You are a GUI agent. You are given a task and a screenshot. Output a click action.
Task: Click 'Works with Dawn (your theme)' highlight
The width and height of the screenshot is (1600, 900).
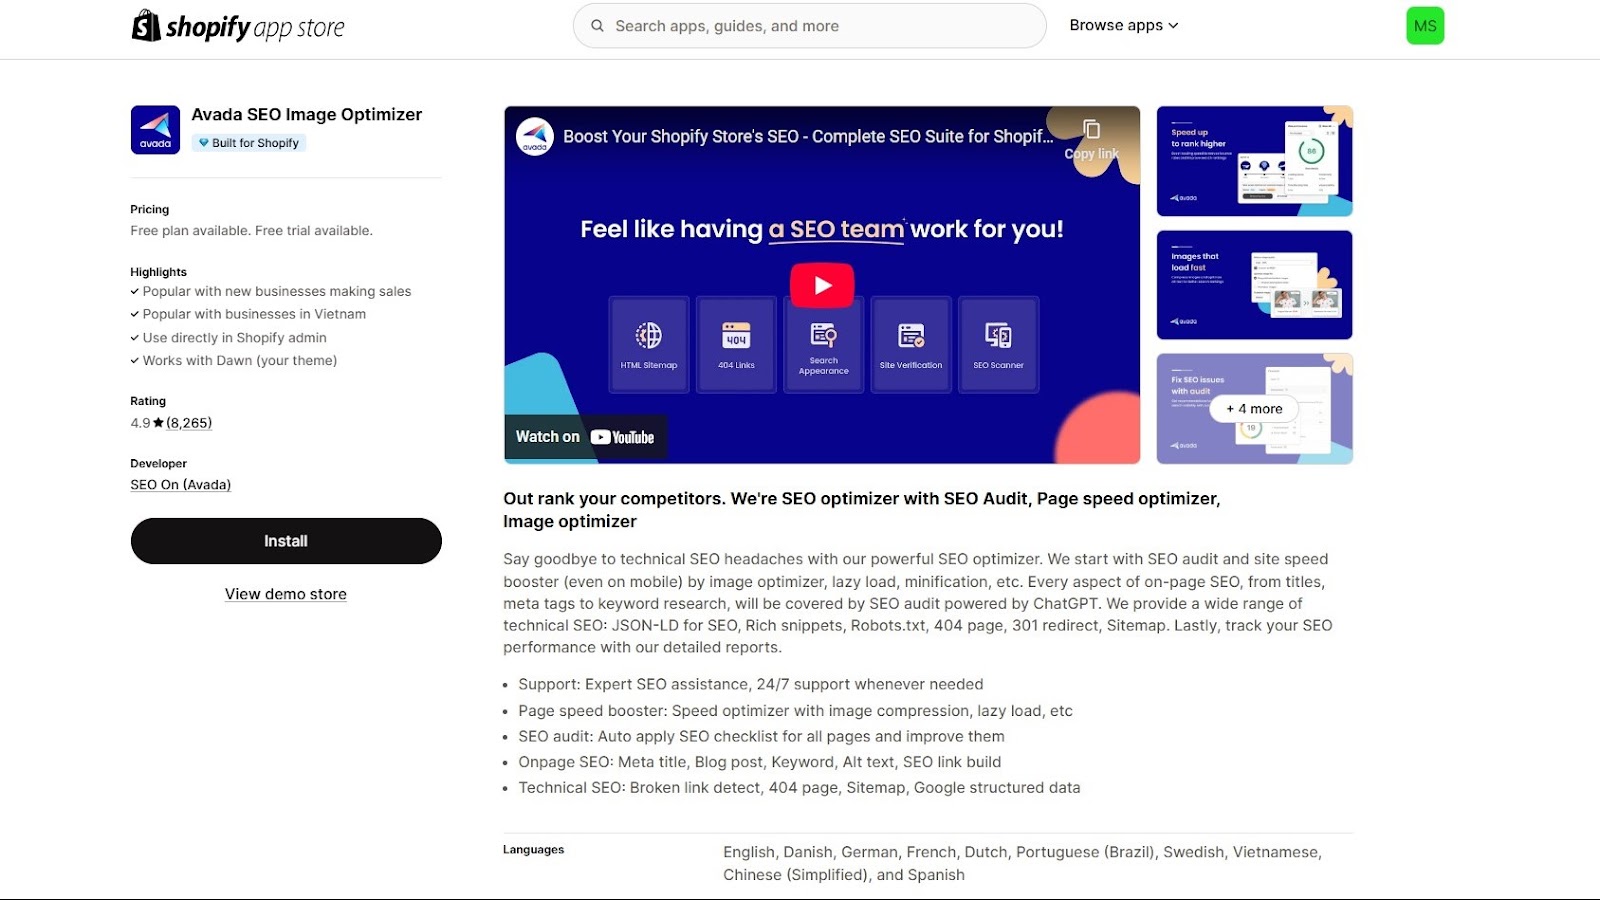tap(240, 361)
